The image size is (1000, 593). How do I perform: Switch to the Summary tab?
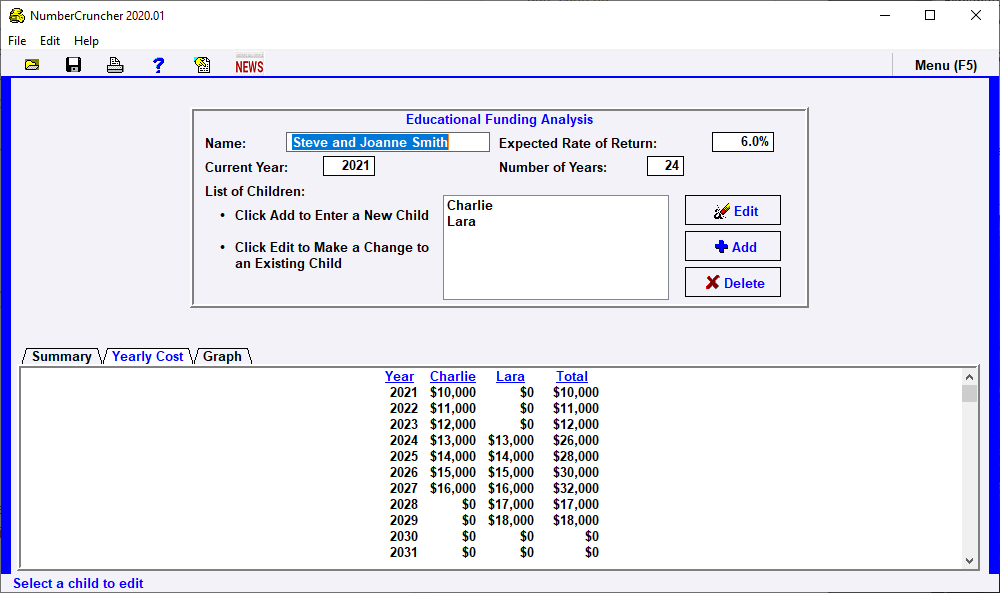(x=61, y=356)
